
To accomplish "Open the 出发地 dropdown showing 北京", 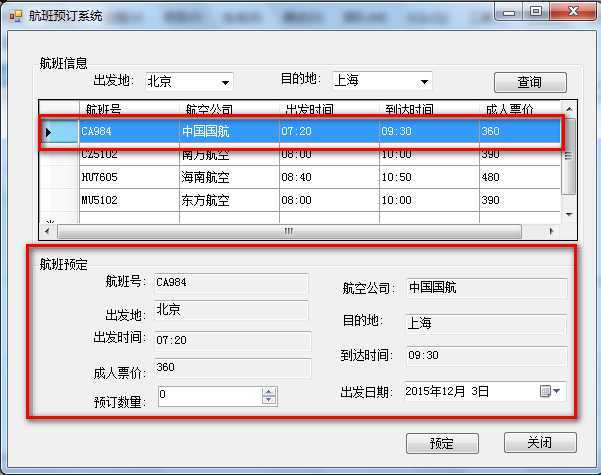I will pyautogui.click(x=225, y=82).
